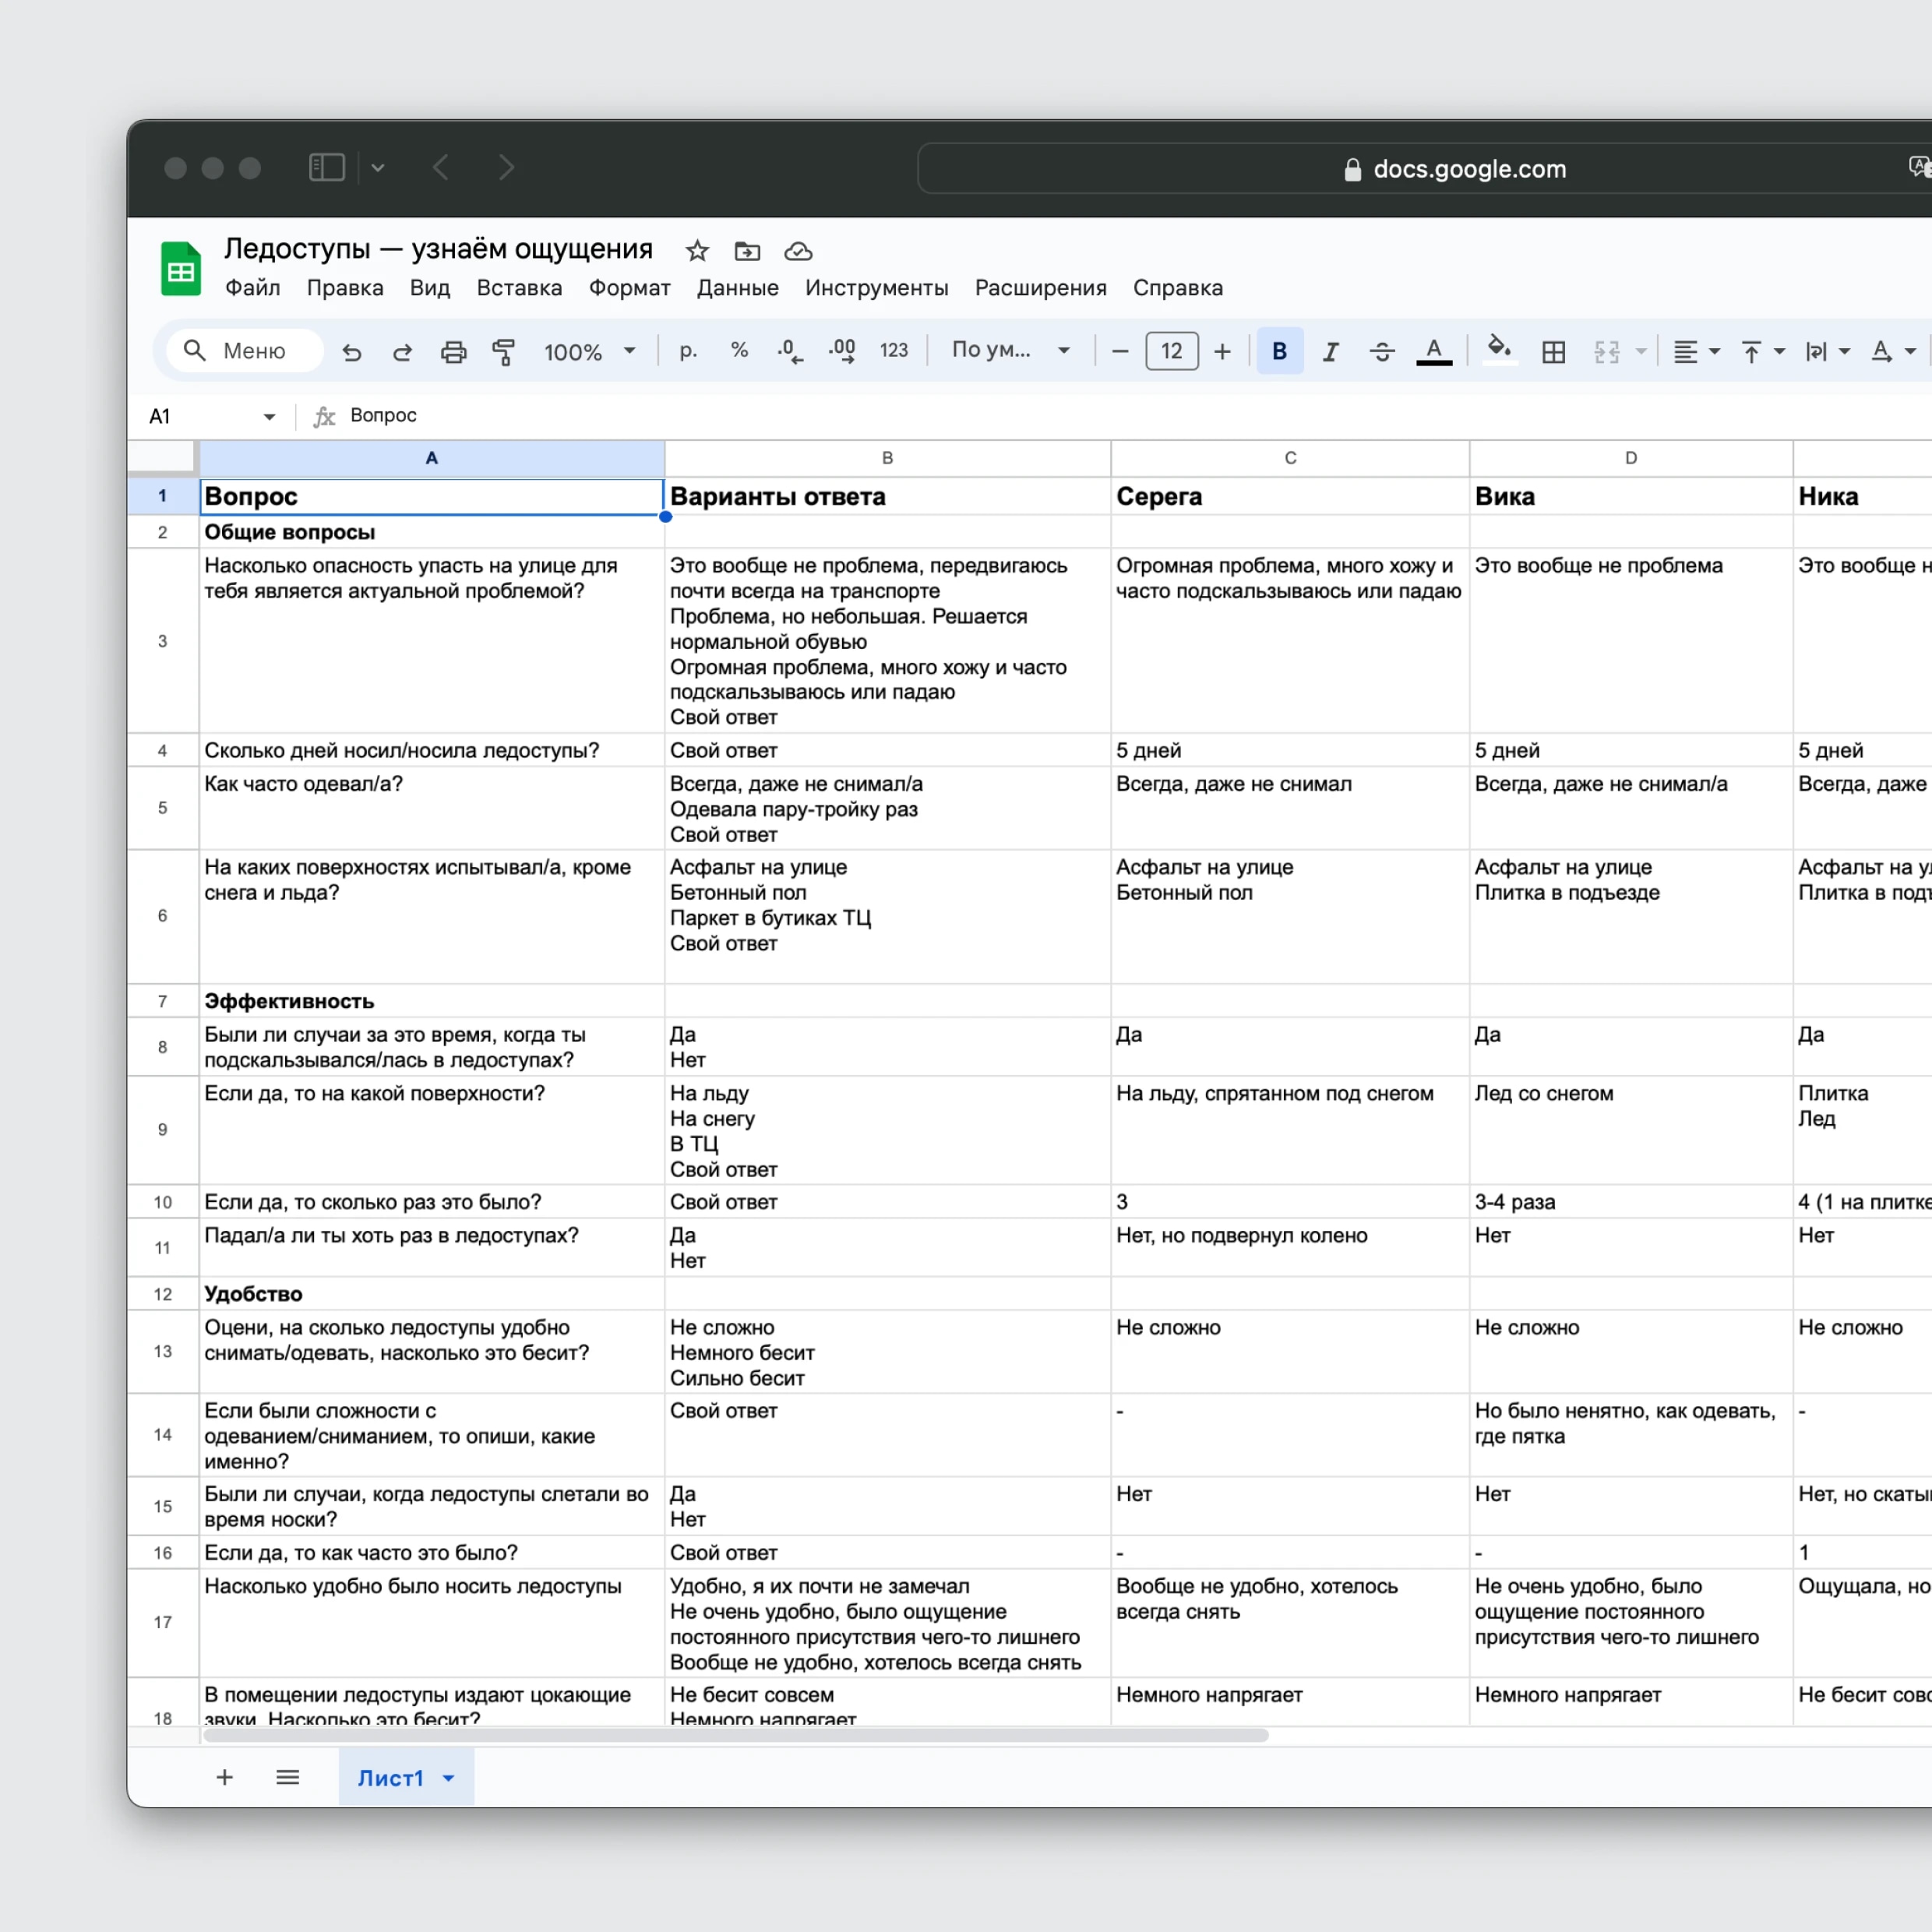Select cell Варианты ответа

(888, 496)
